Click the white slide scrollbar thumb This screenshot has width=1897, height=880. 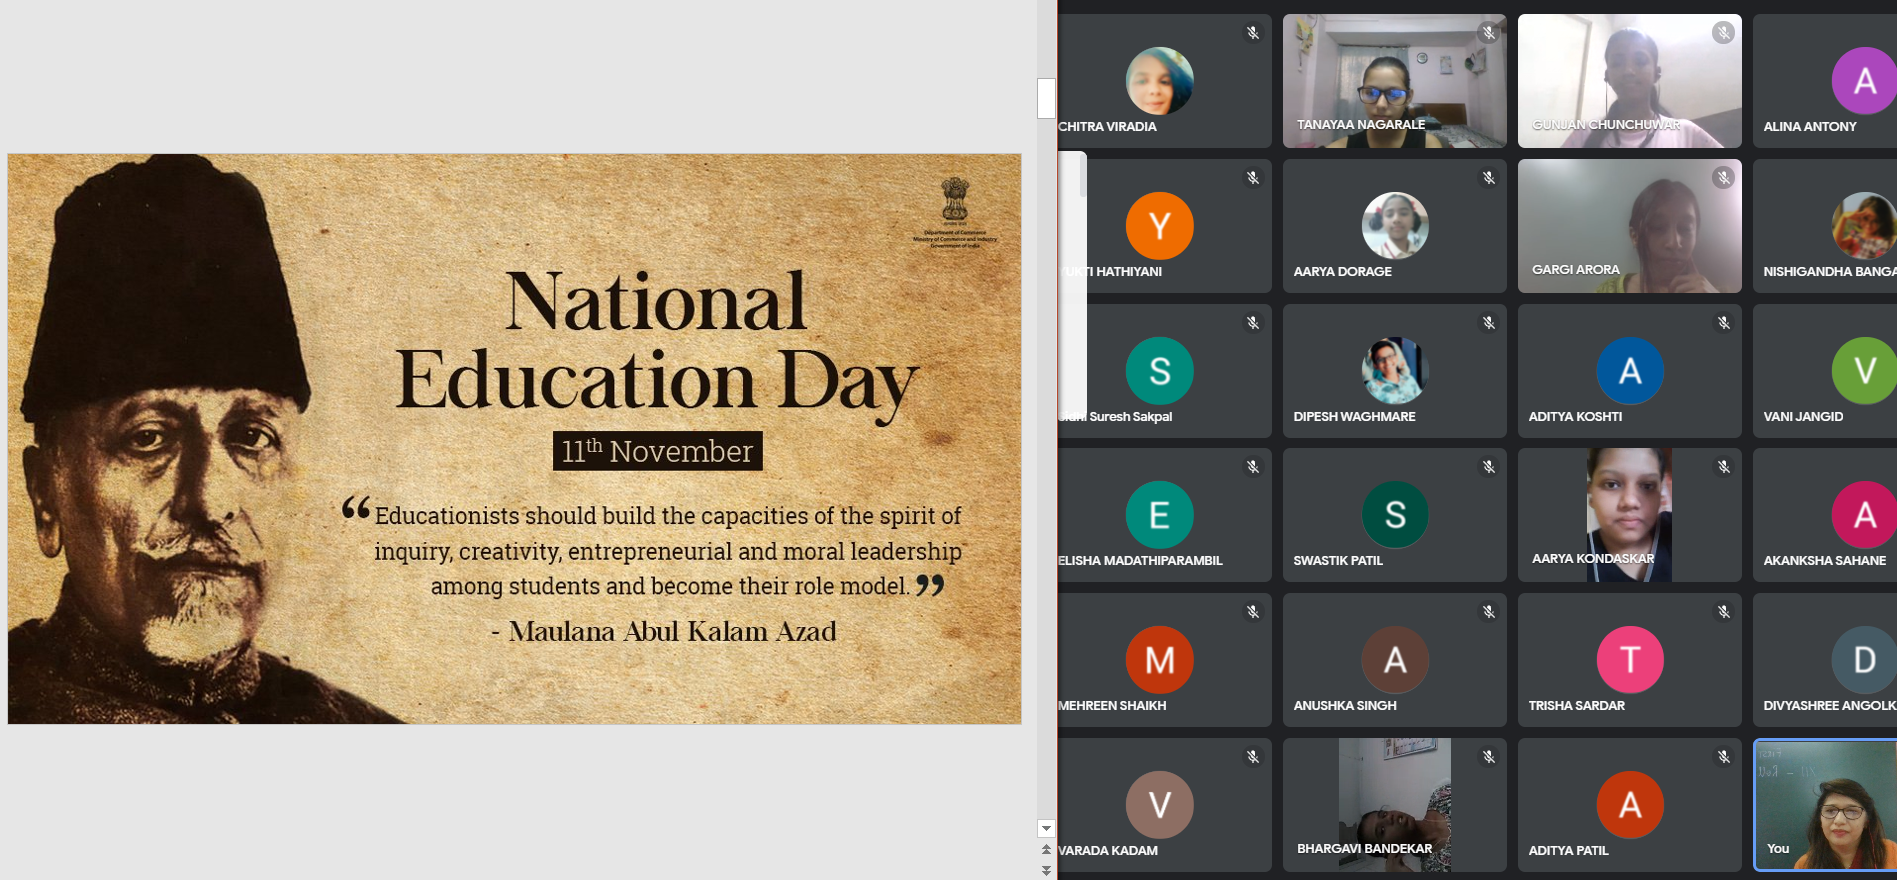[1046, 98]
